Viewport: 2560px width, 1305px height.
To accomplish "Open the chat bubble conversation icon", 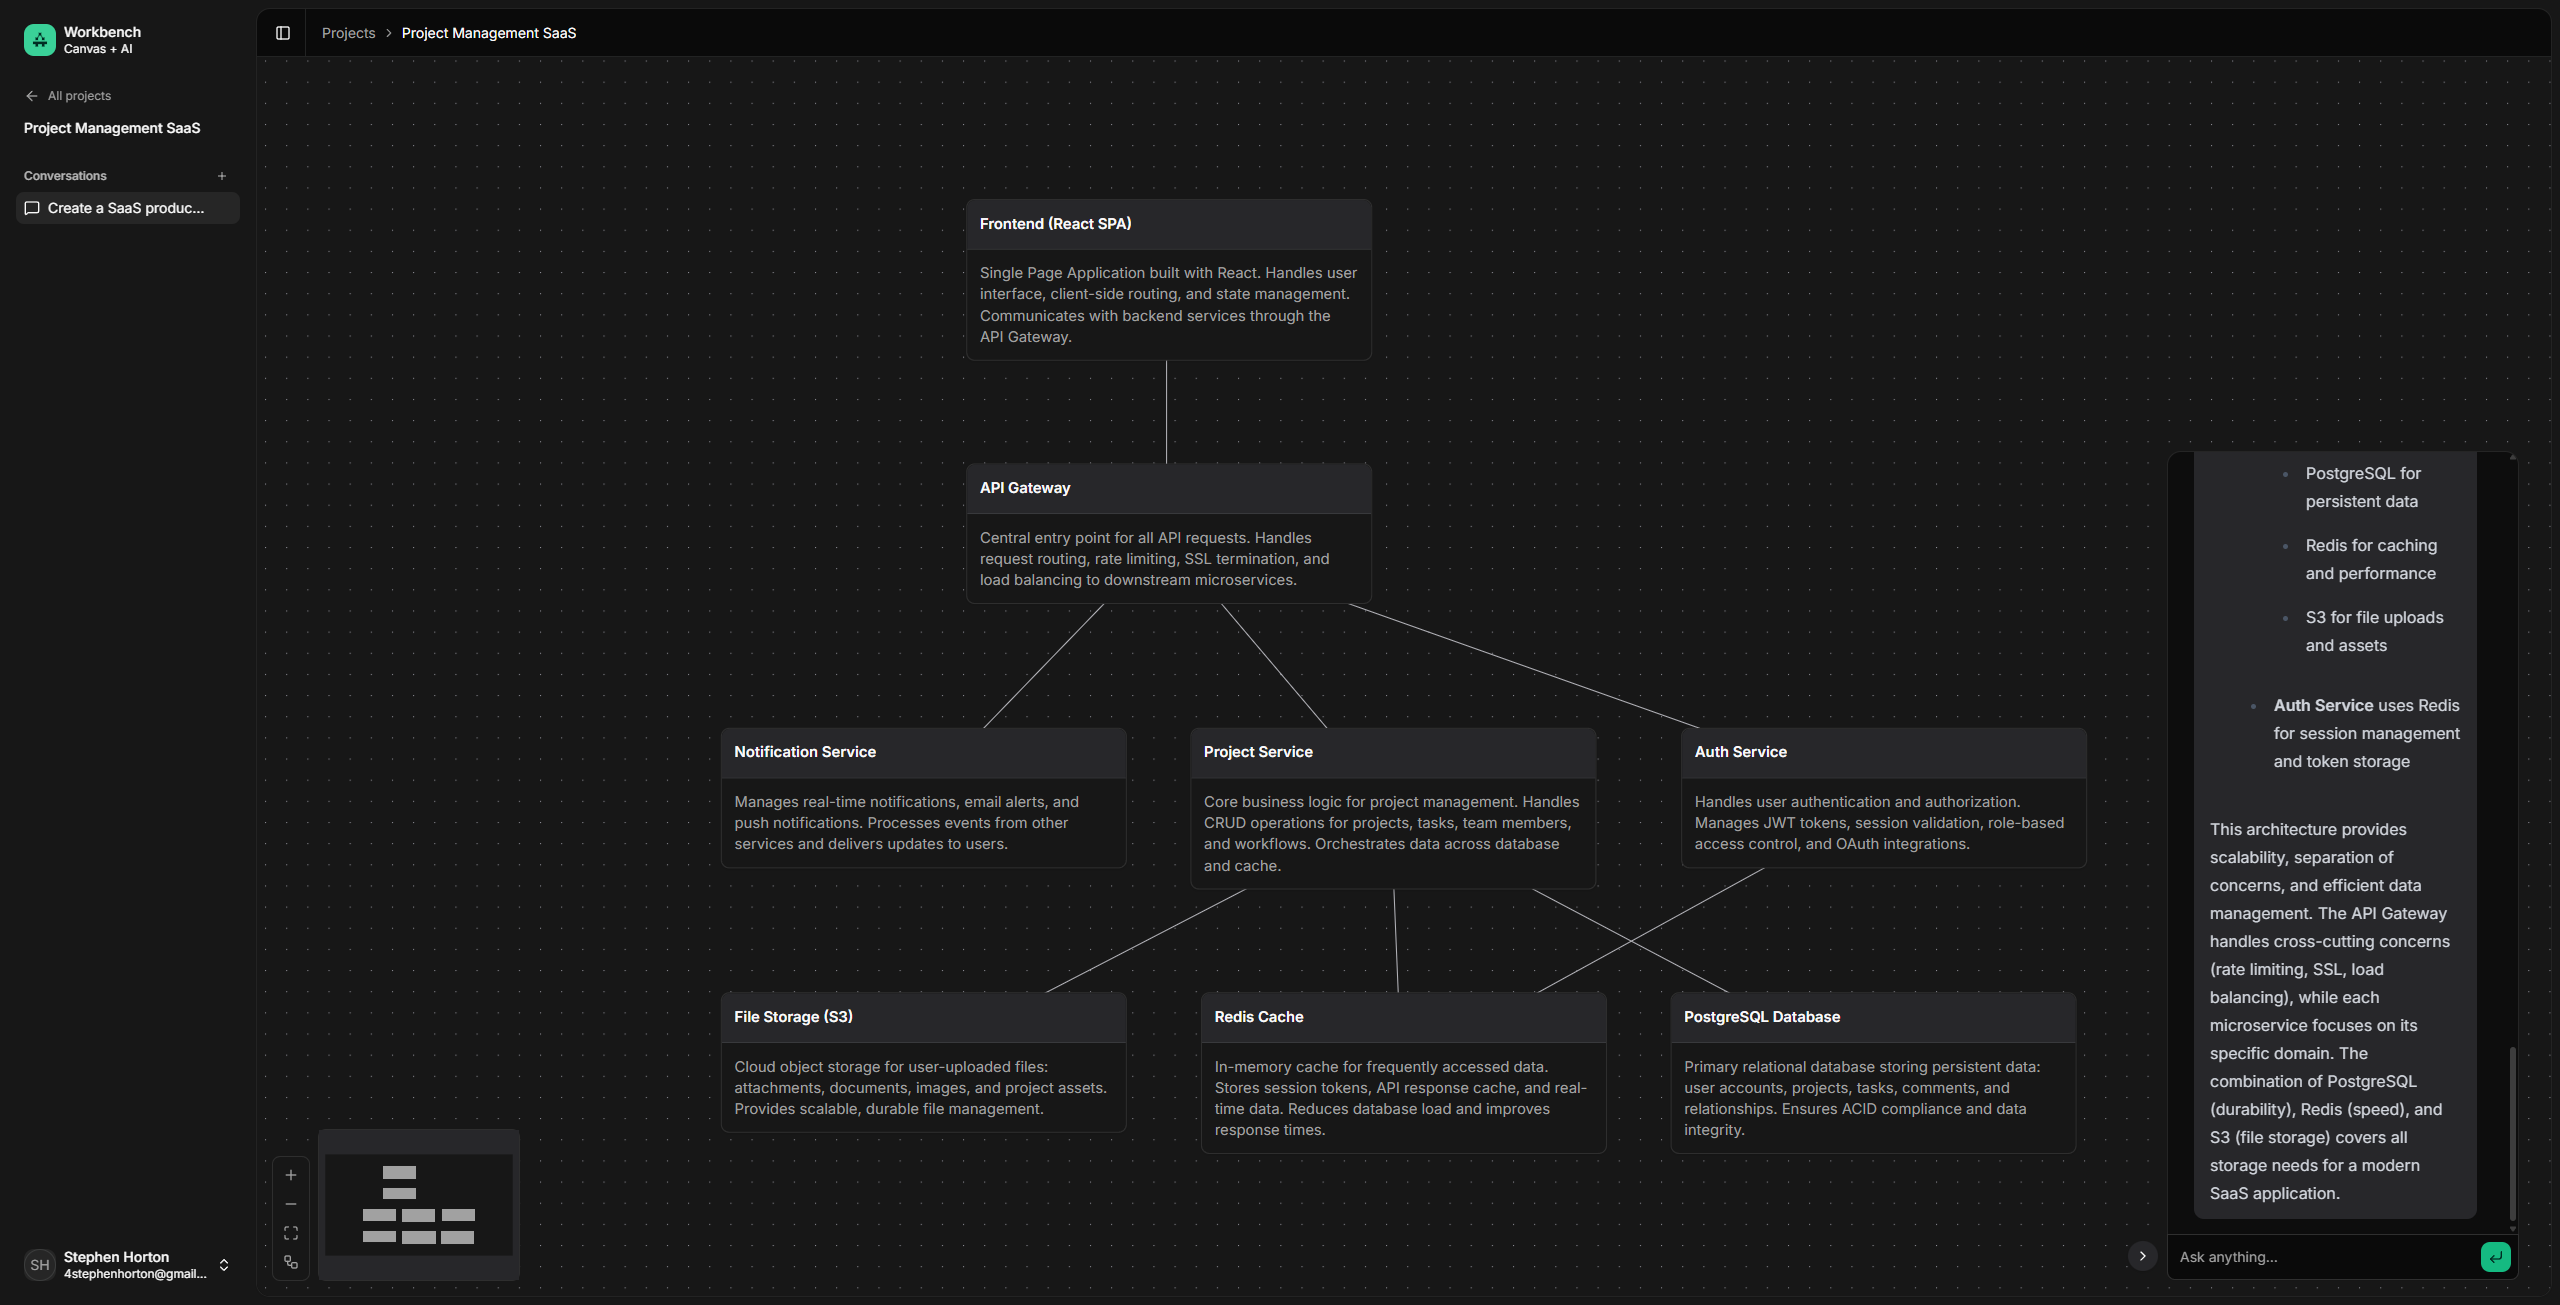I will [x=30, y=208].
